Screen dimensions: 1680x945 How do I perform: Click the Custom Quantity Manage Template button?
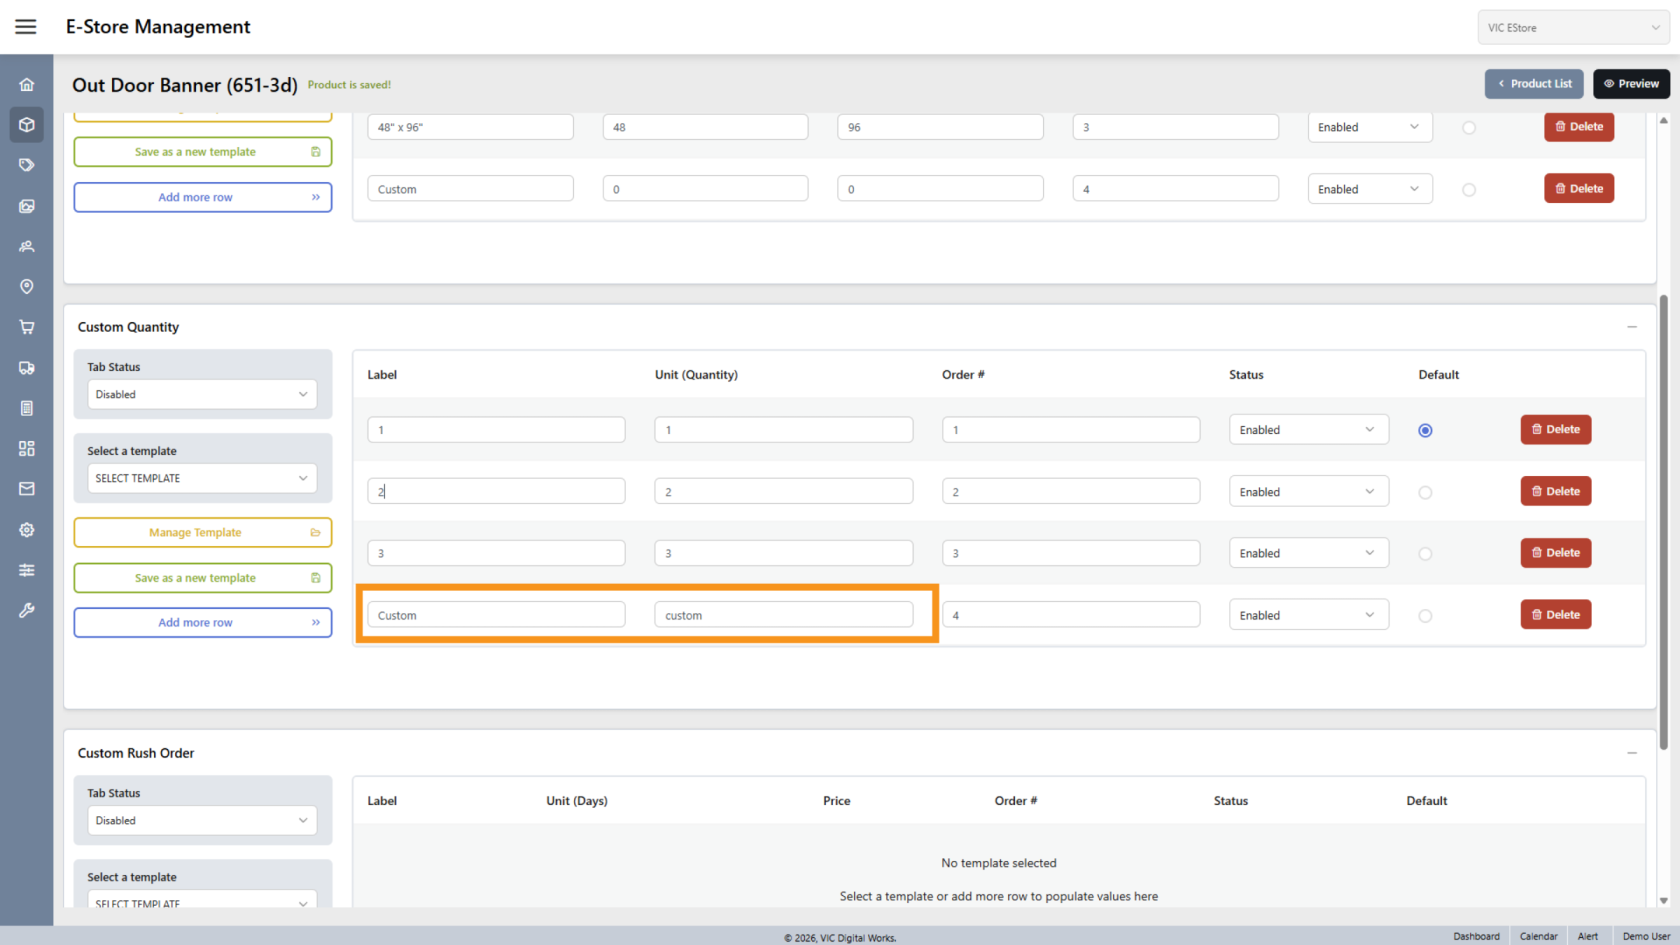(202, 533)
